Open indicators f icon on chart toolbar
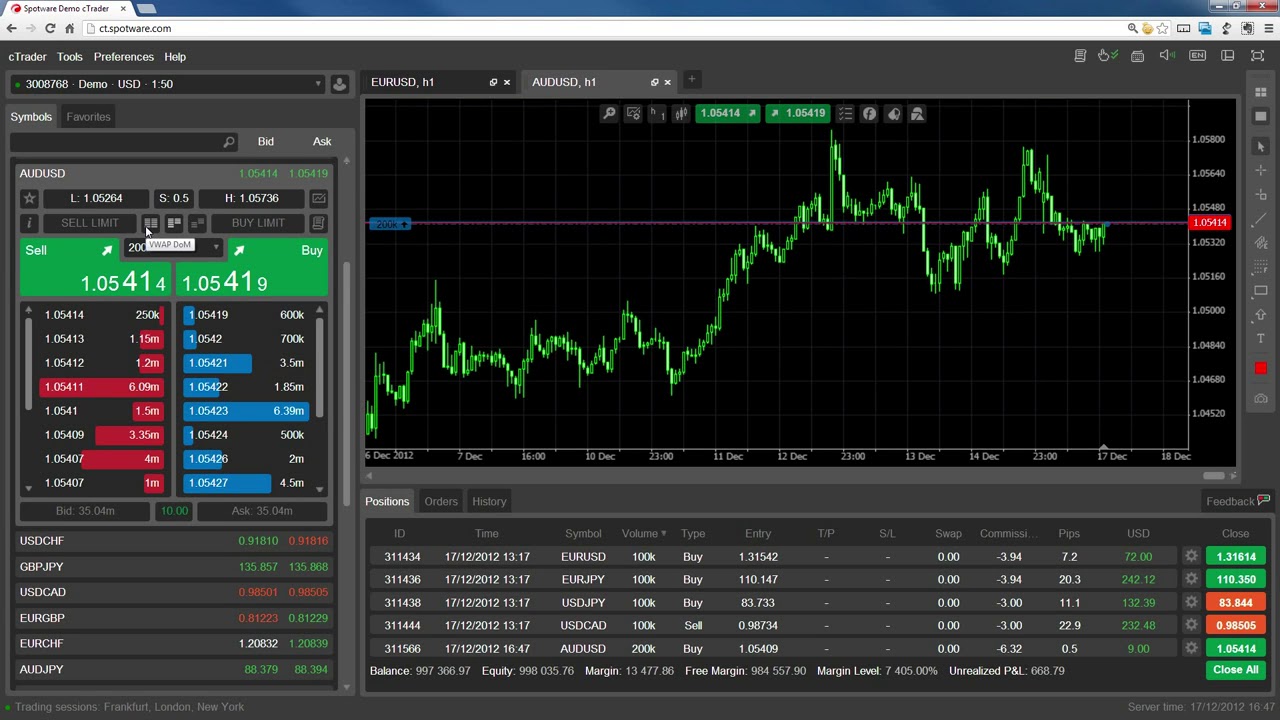This screenshot has width=1280, height=720. point(869,114)
